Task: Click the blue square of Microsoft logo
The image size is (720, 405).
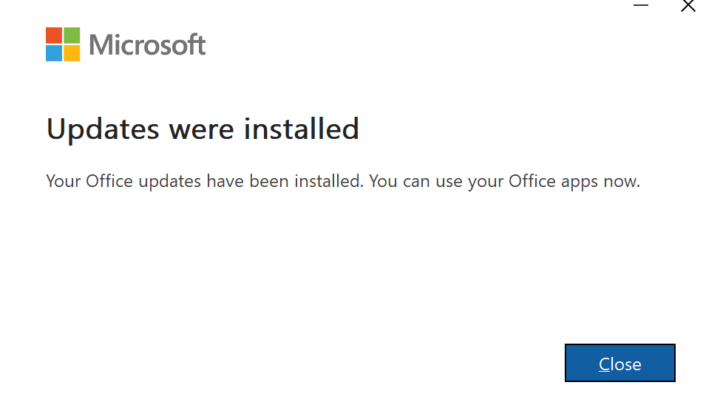Action: 54,53
